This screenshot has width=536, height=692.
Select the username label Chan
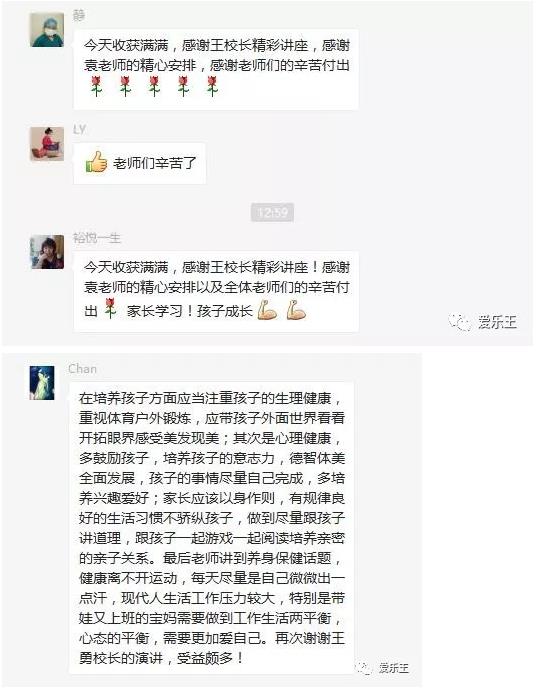coord(82,369)
